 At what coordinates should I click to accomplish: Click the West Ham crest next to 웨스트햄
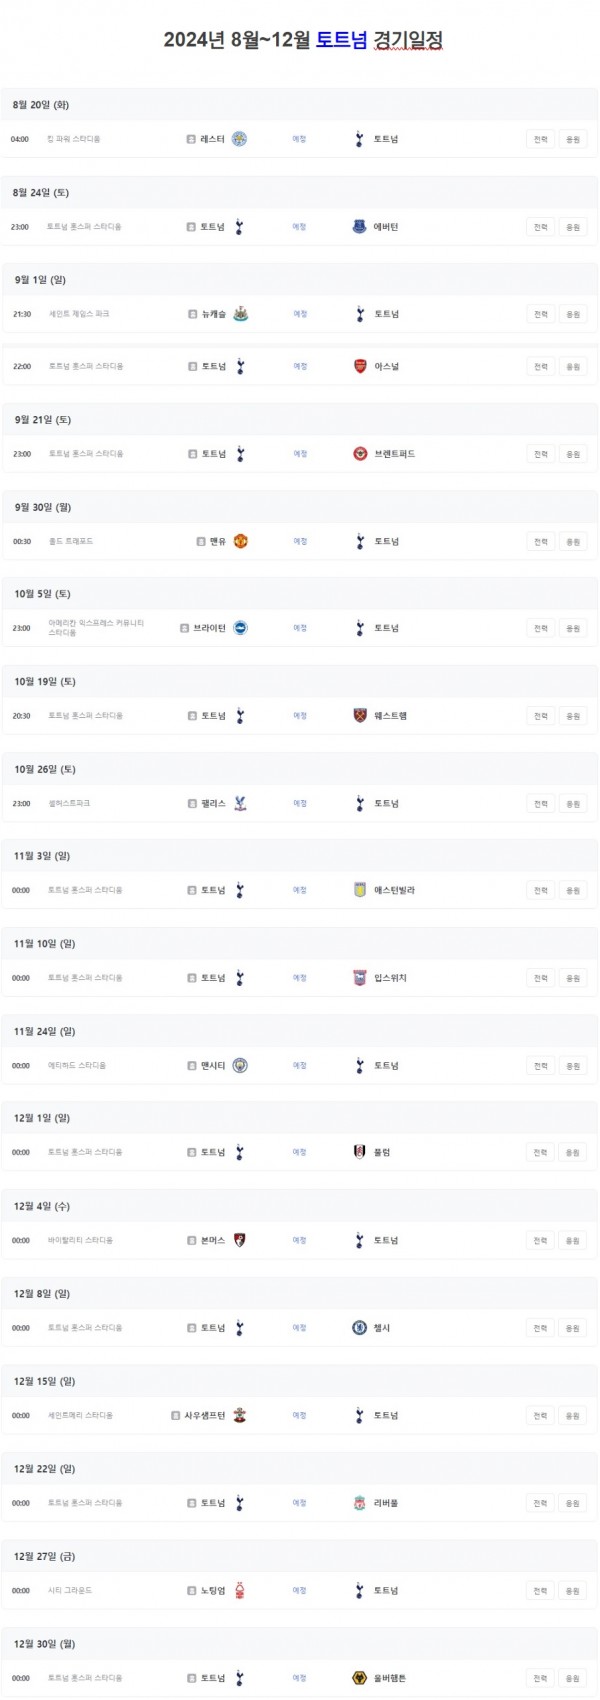pyautogui.click(x=360, y=716)
